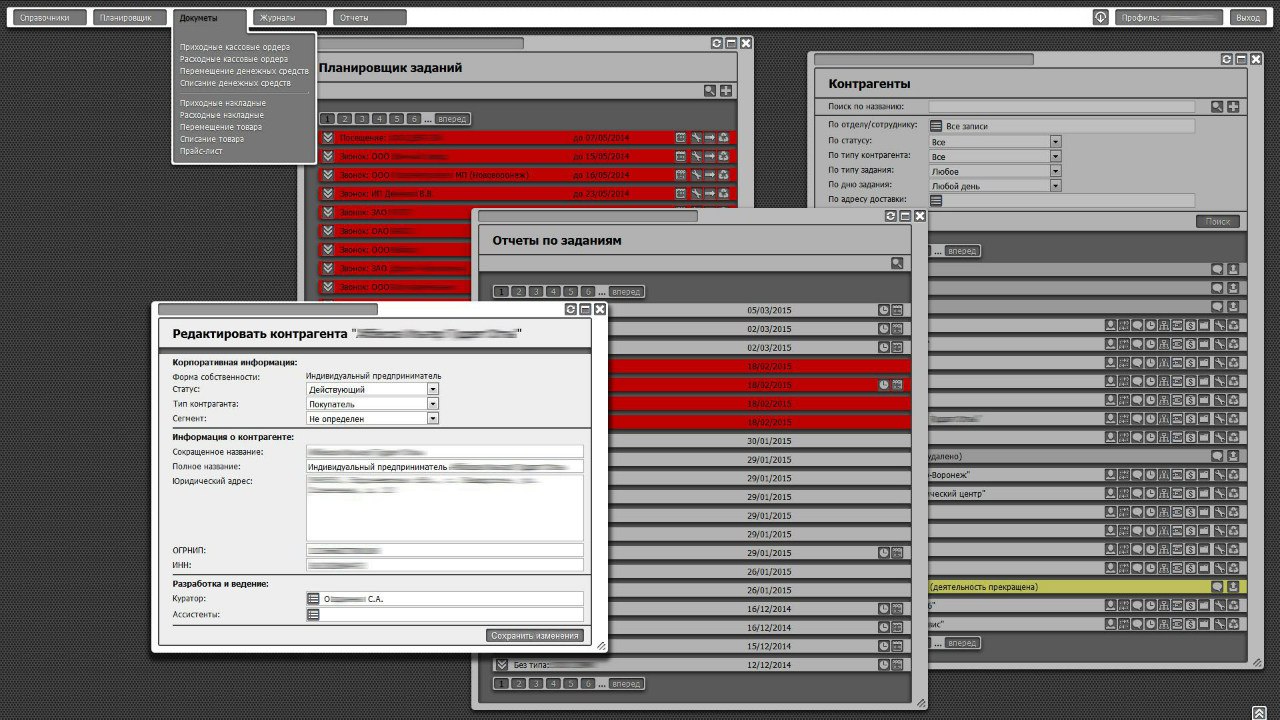Screen dimensions: 1280x720
Task: Open the Тип контрагента dropdown showing Покупатель
Action: 432,404
